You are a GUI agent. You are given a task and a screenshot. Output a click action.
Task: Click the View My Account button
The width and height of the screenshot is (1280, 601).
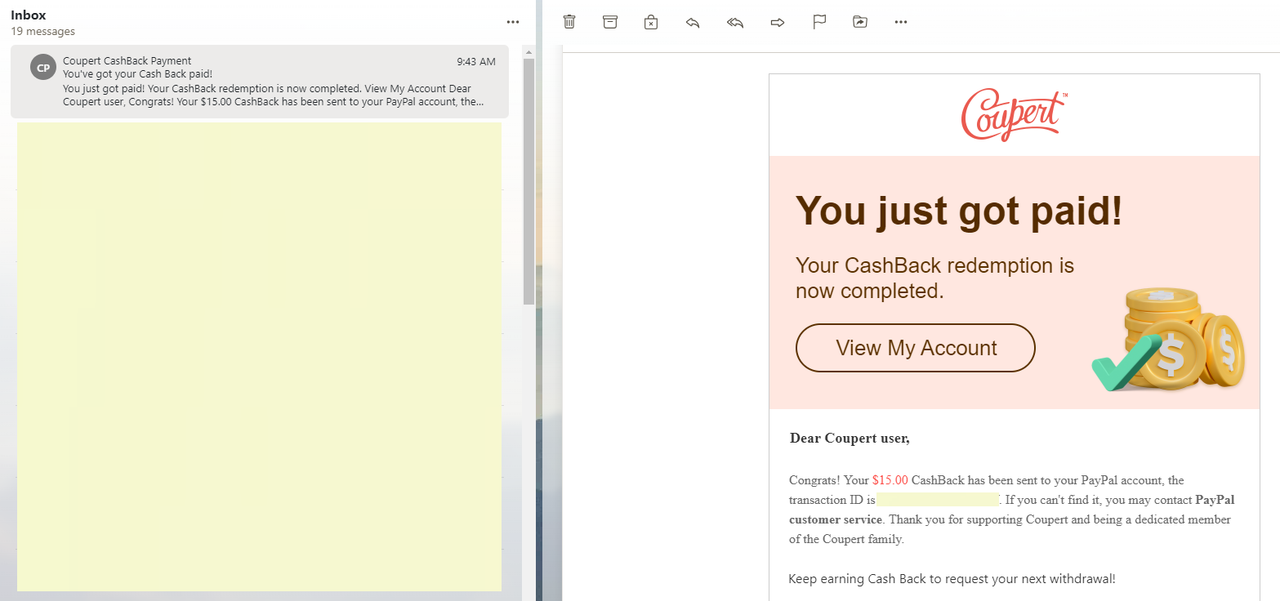pyautogui.click(x=916, y=348)
